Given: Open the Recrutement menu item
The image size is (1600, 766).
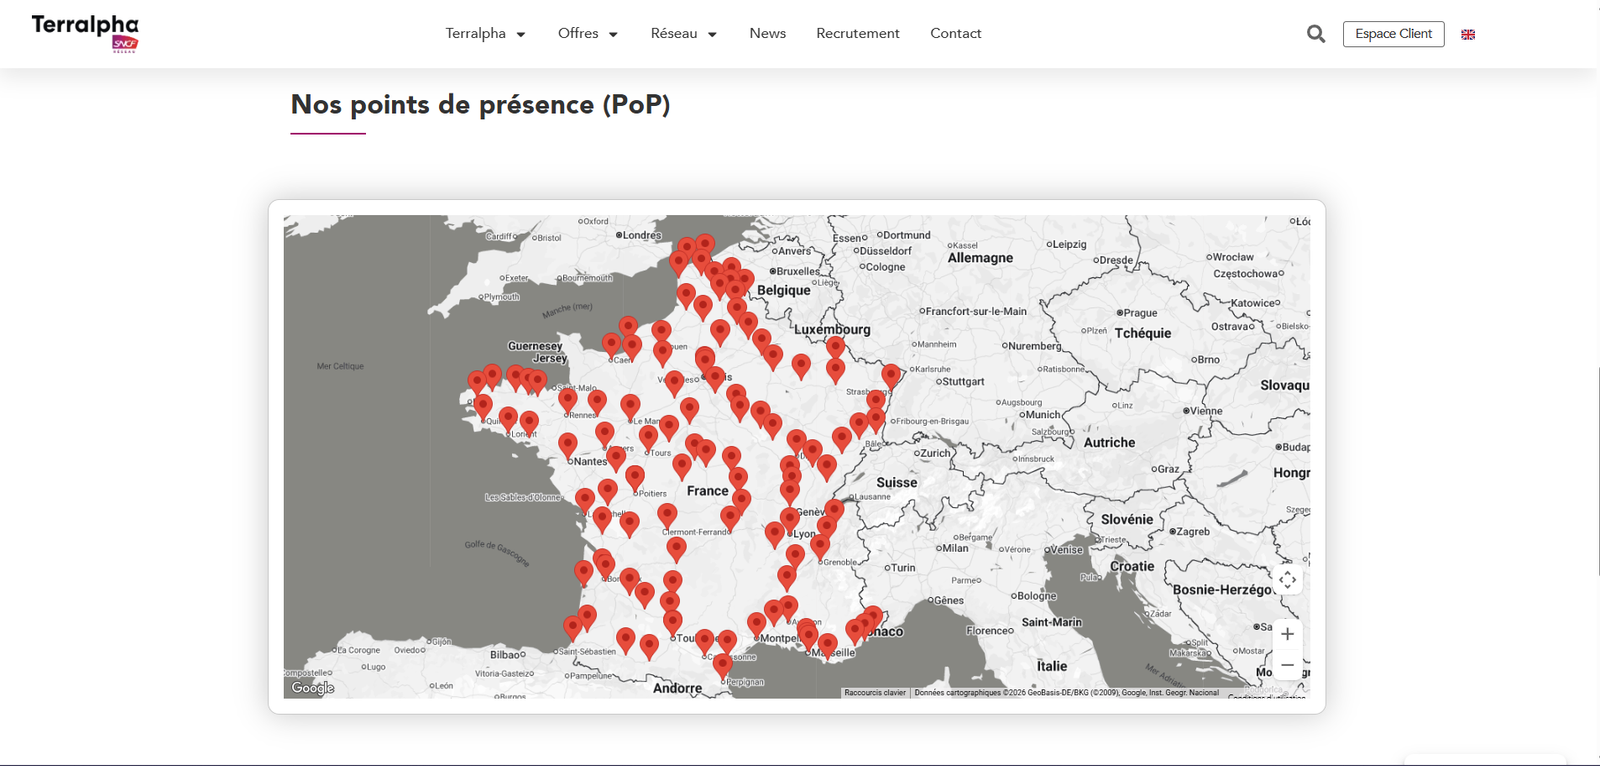Looking at the screenshot, I should pyautogui.click(x=857, y=34).
